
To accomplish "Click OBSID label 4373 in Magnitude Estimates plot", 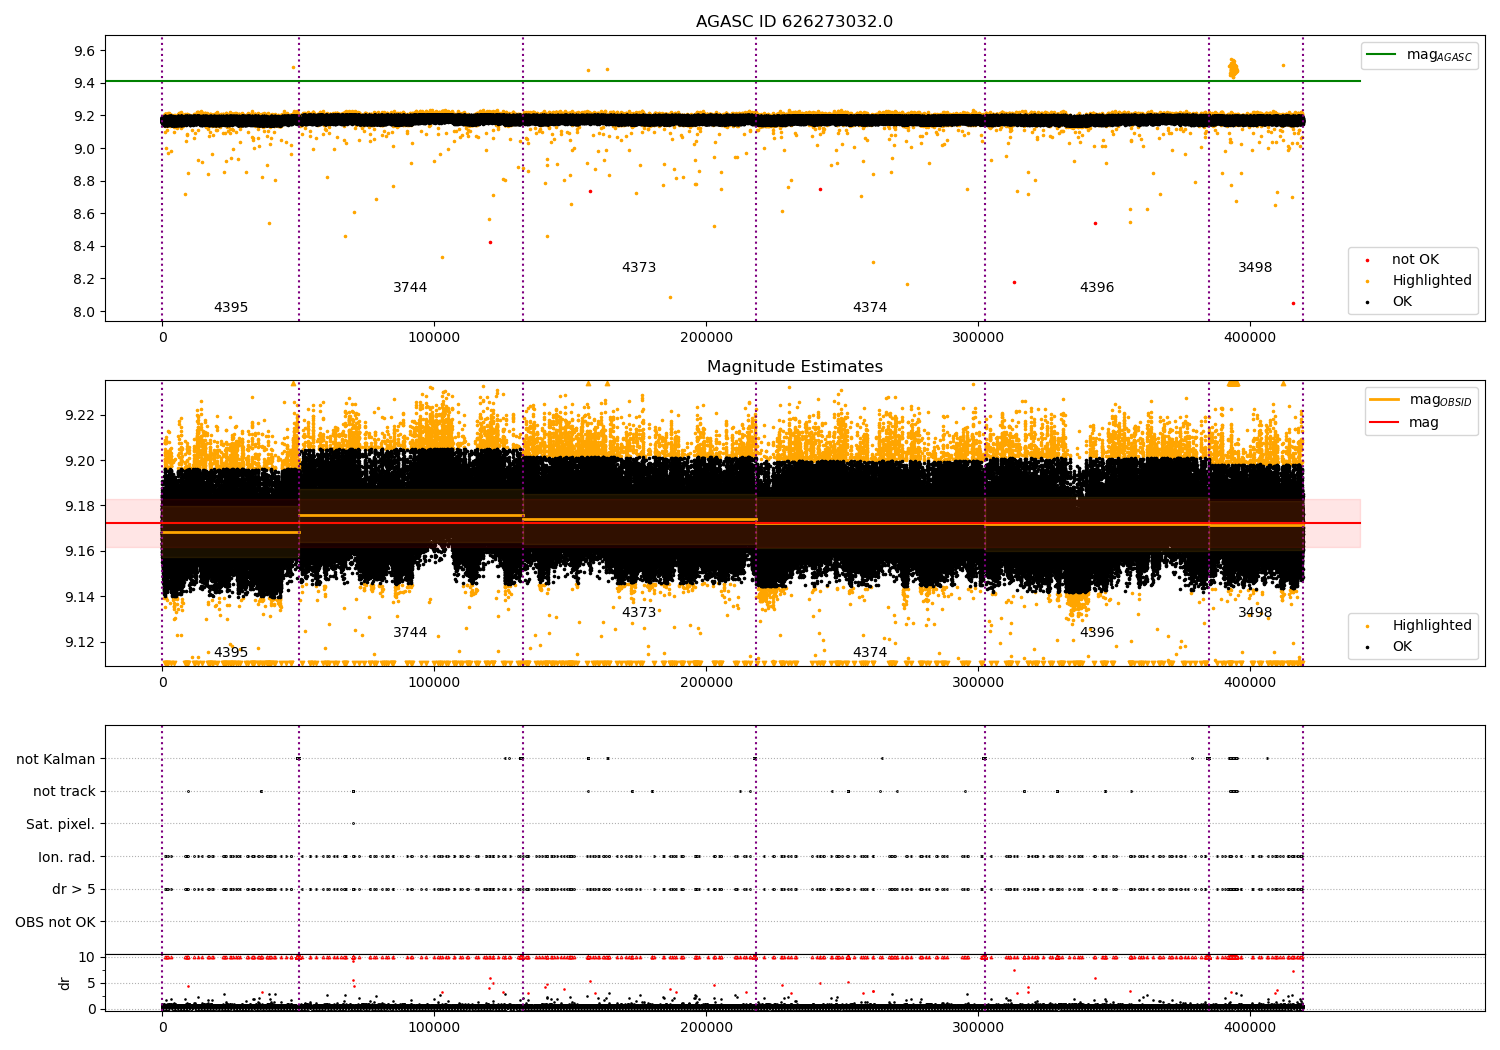I will tap(639, 612).
